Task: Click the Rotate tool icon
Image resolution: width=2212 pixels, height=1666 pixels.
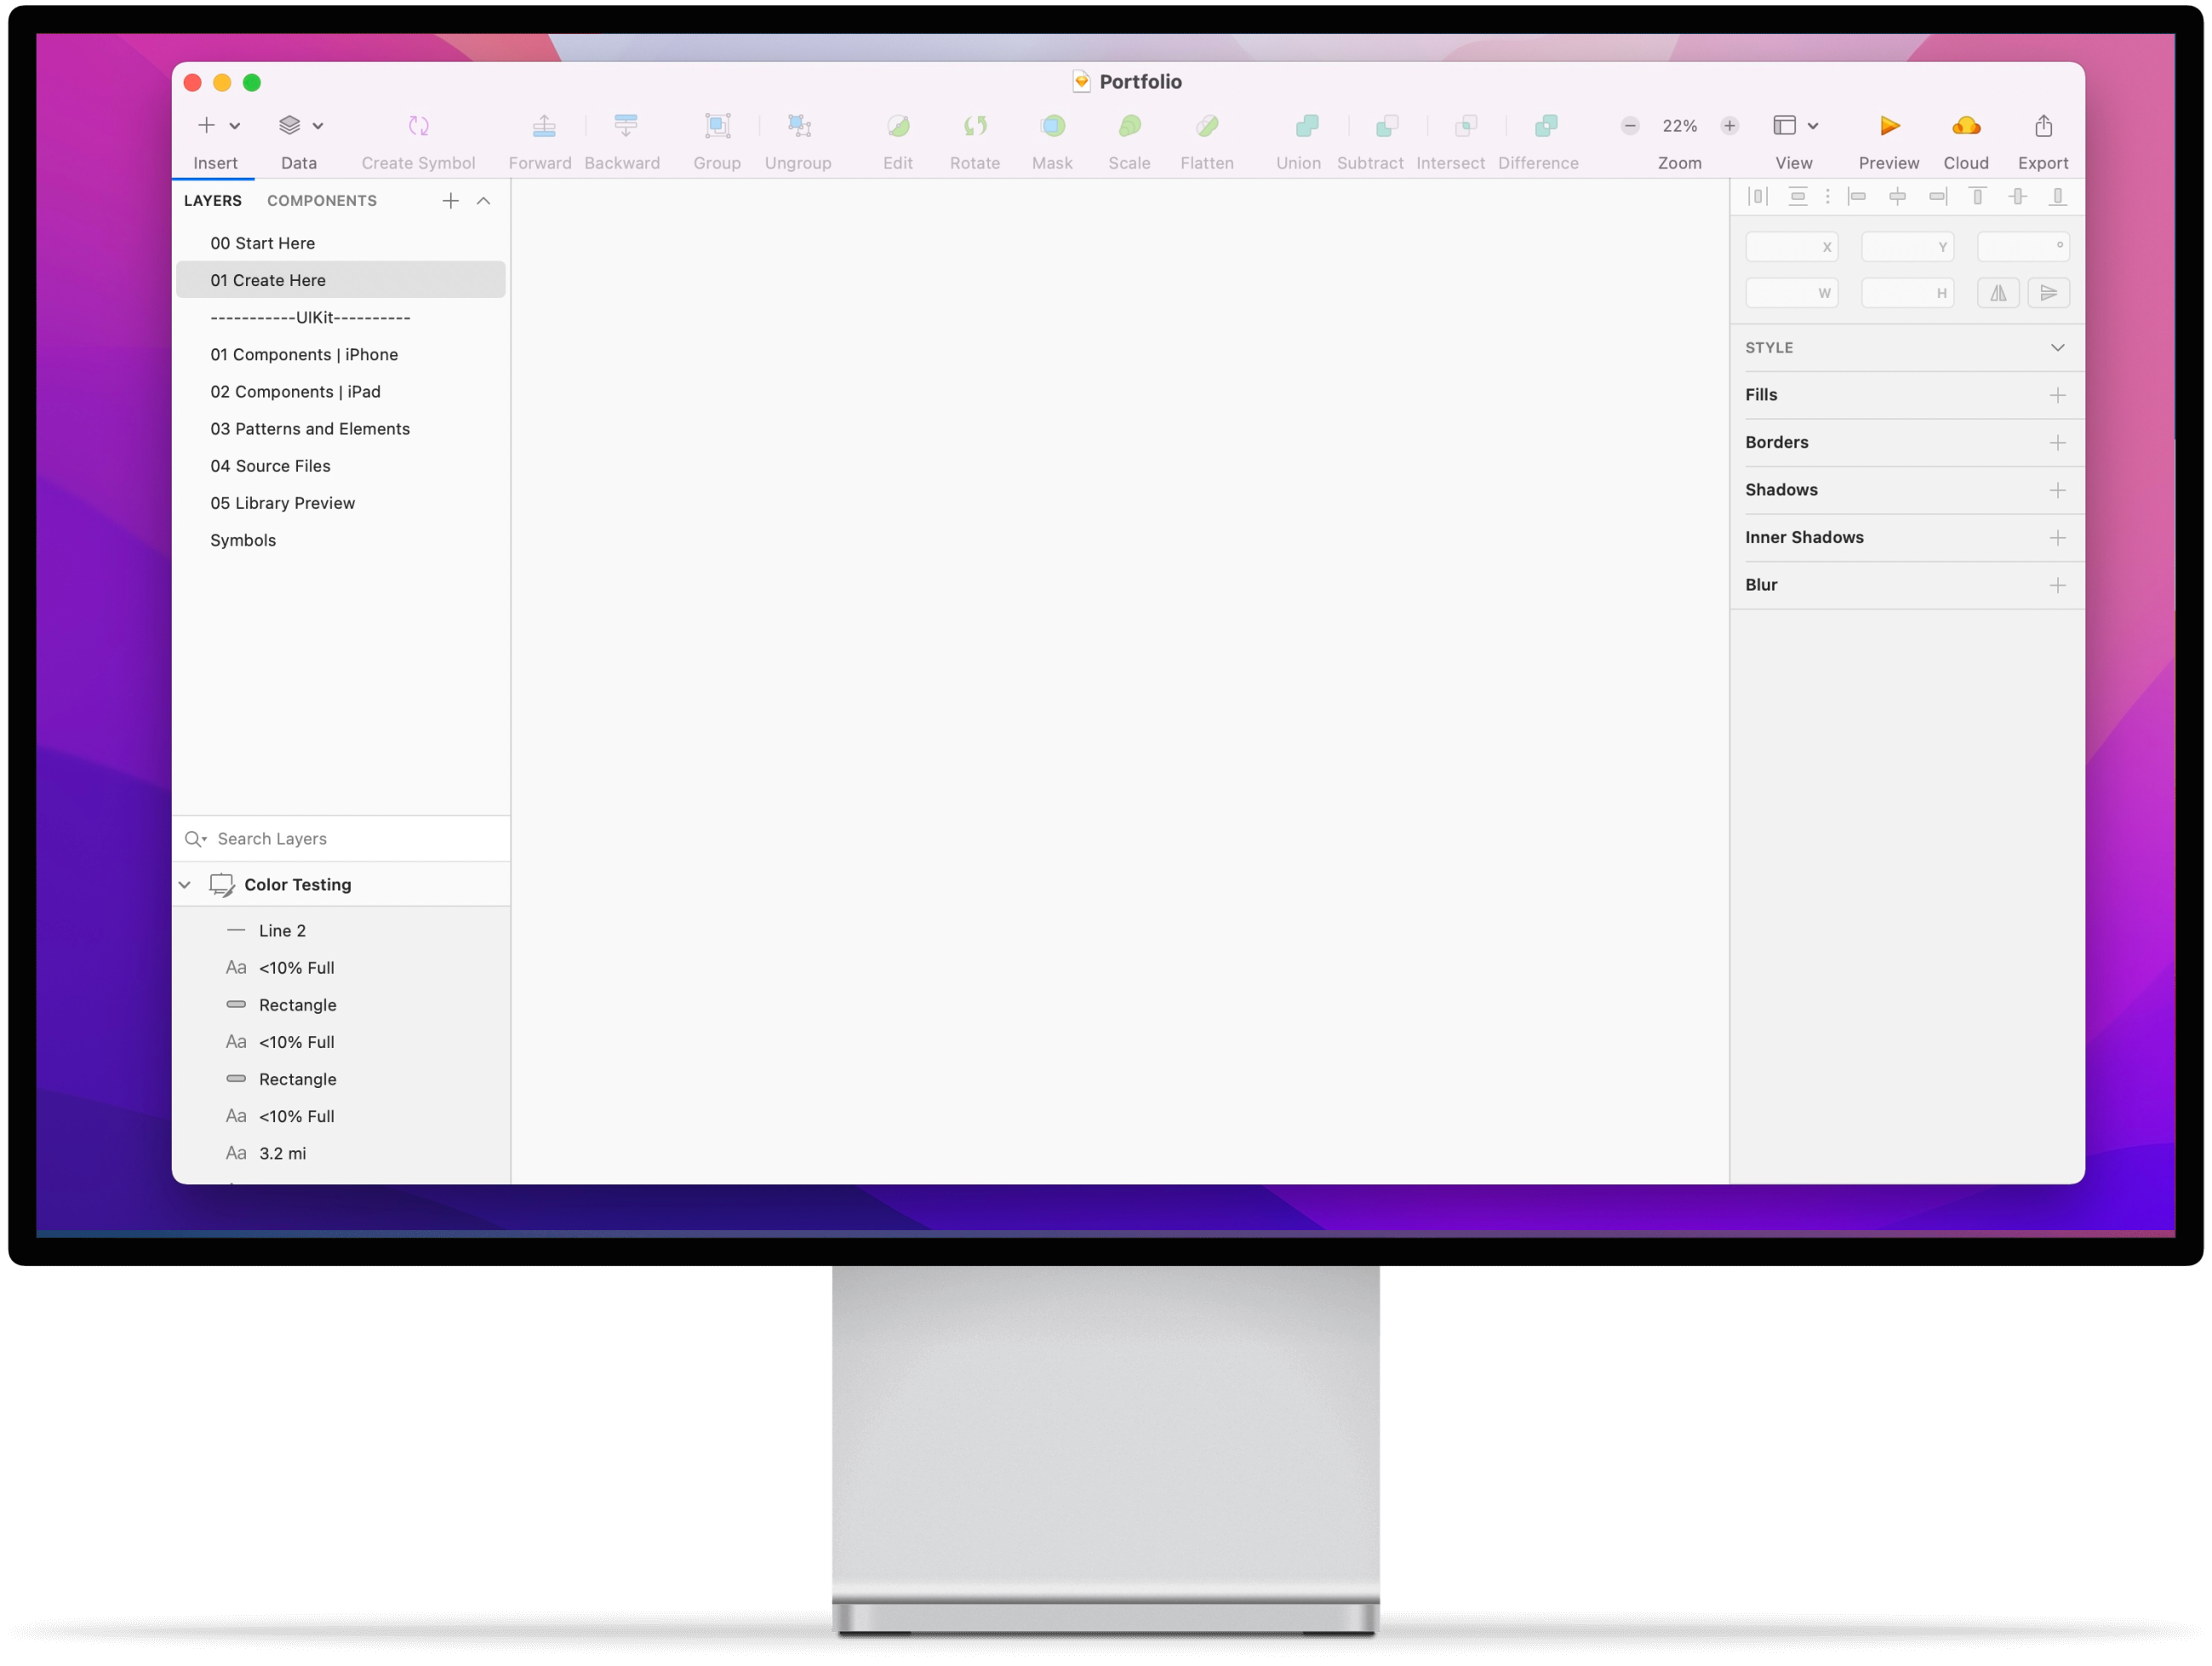Action: click(x=974, y=126)
